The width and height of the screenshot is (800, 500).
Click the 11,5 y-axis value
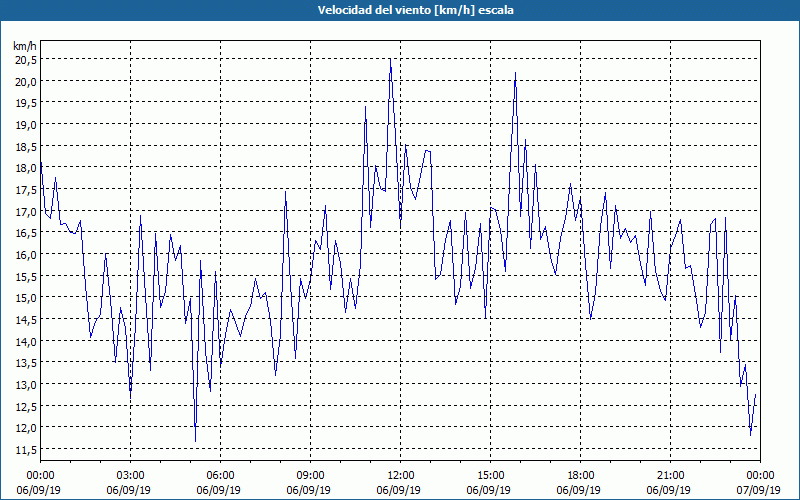coord(27,450)
